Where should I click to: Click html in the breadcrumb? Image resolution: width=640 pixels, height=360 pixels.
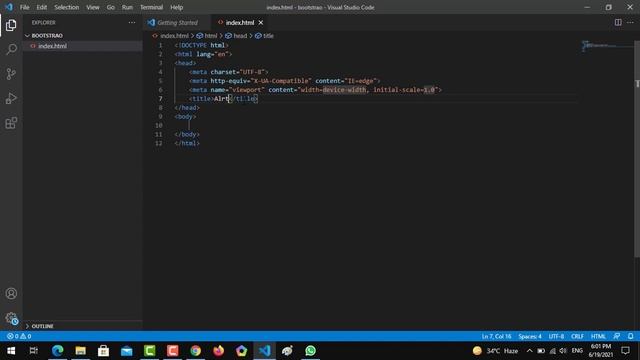211,36
